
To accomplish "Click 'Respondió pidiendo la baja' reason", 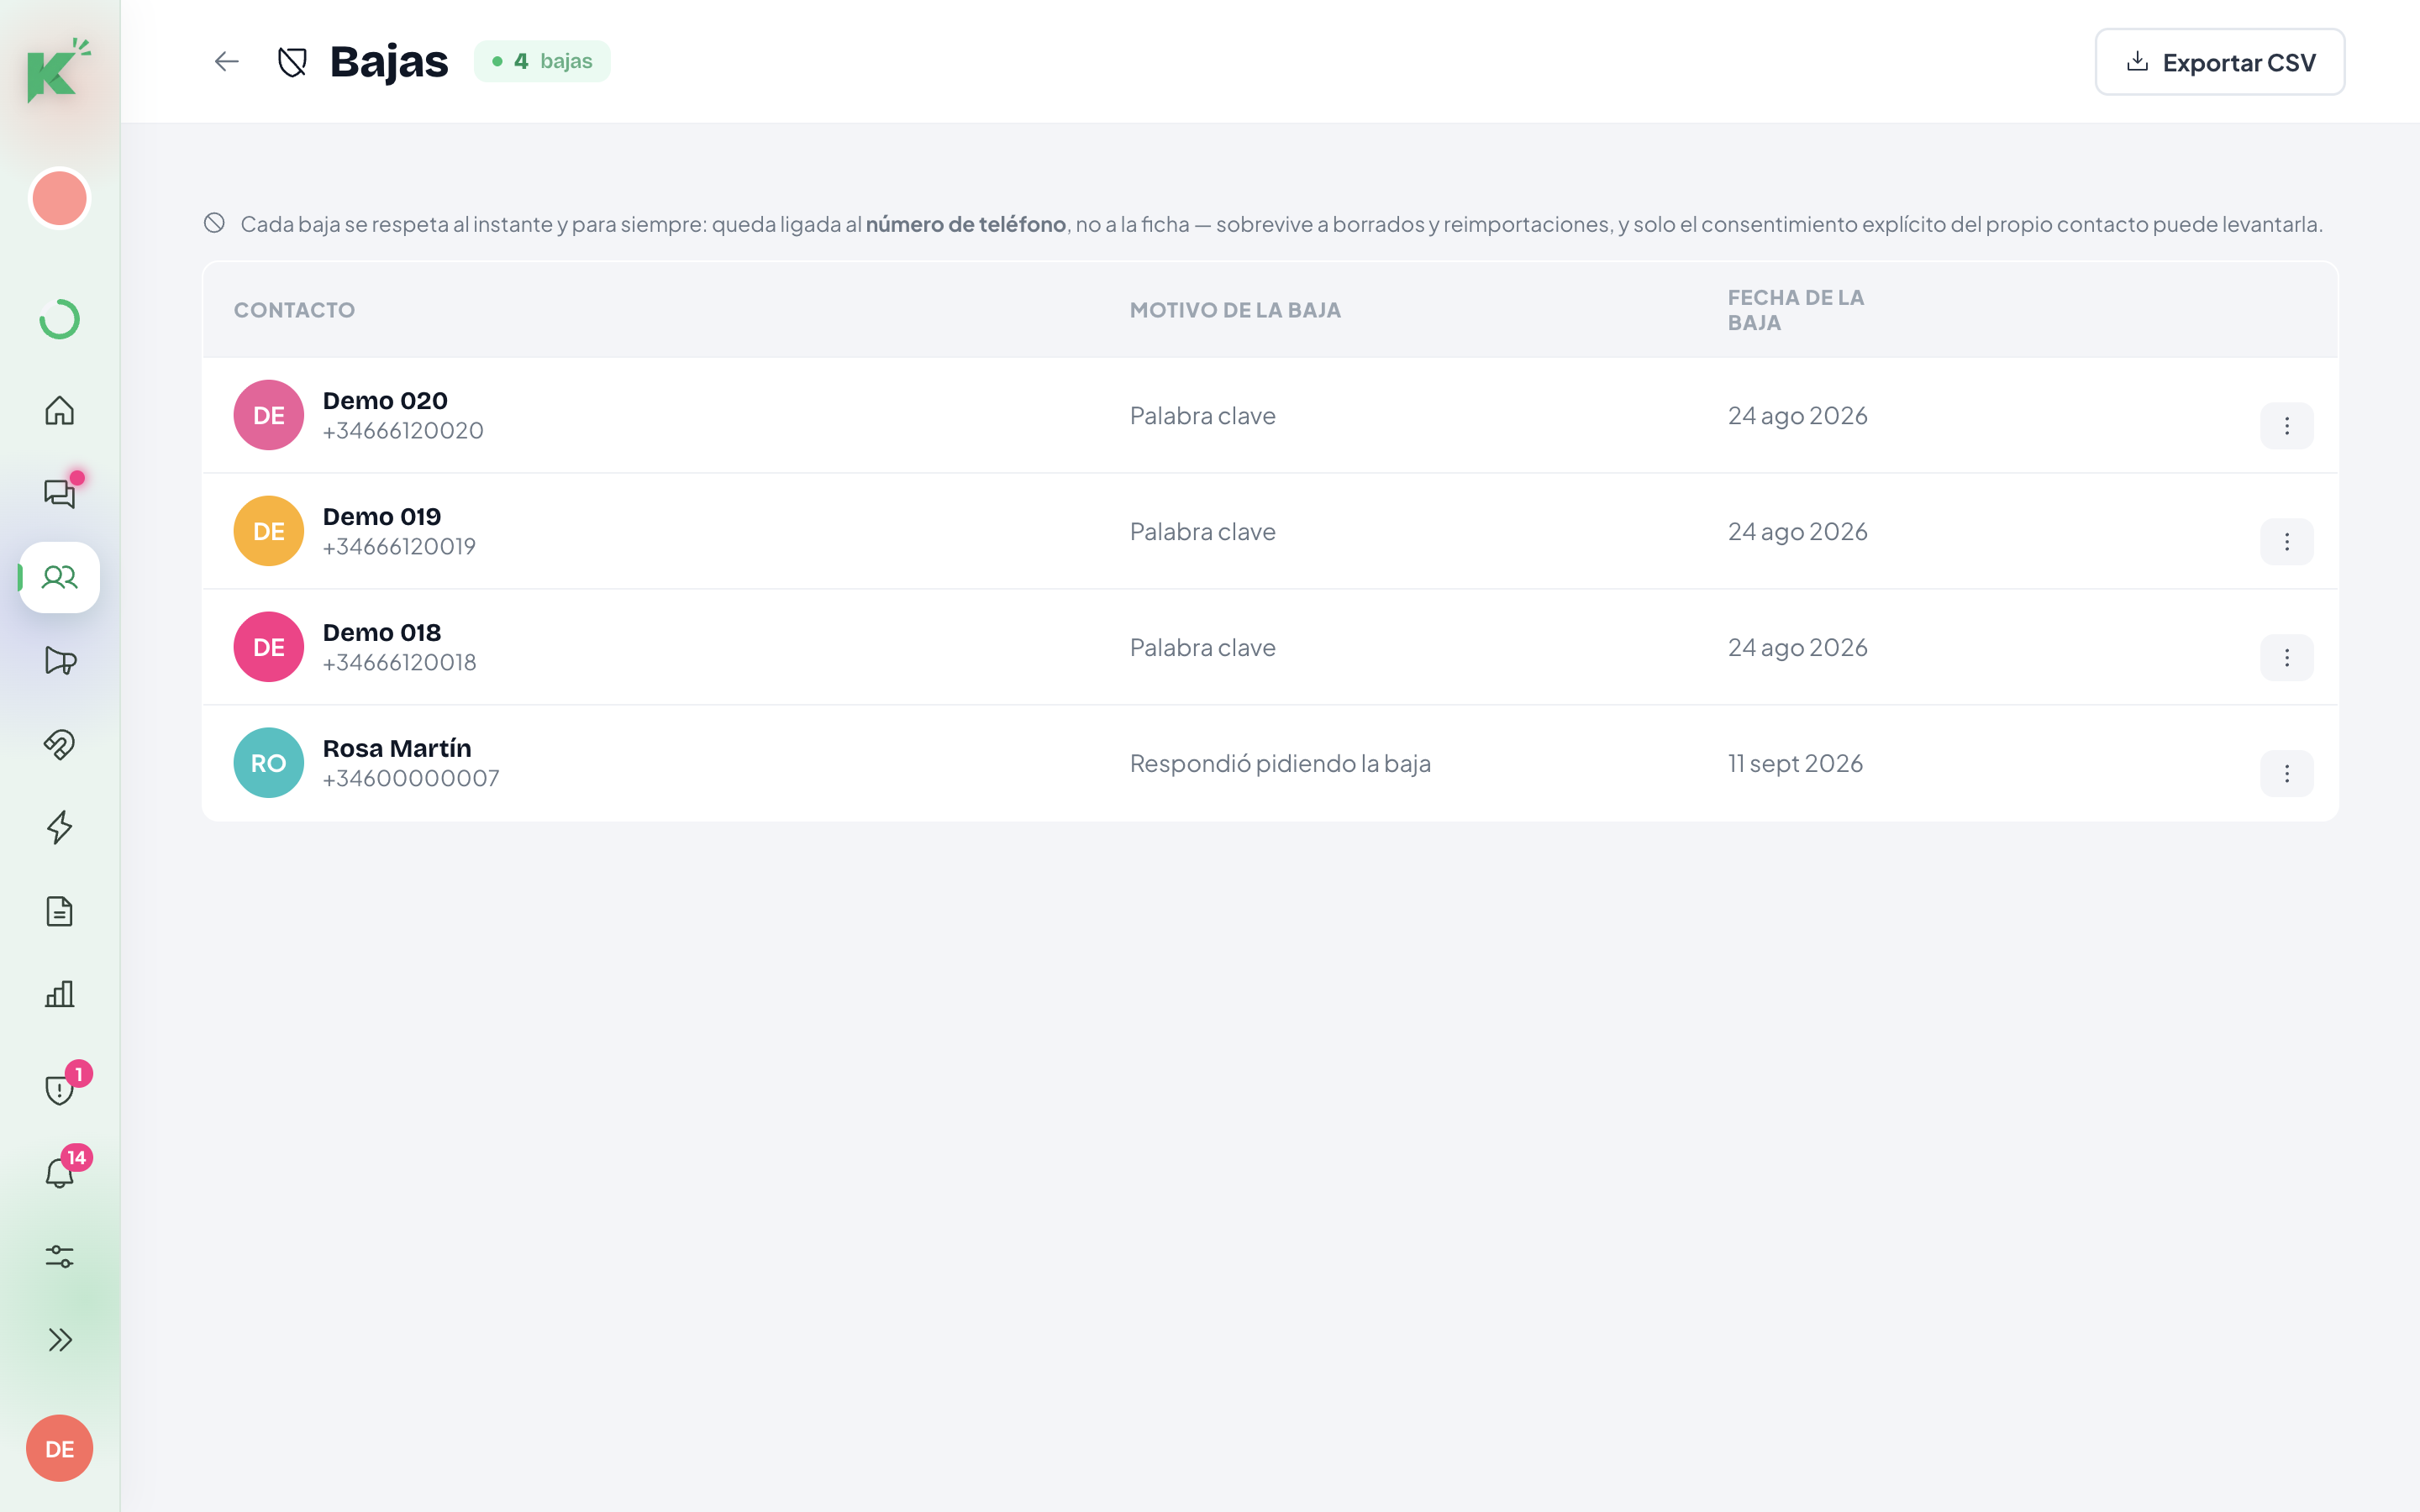I will tap(1280, 763).
